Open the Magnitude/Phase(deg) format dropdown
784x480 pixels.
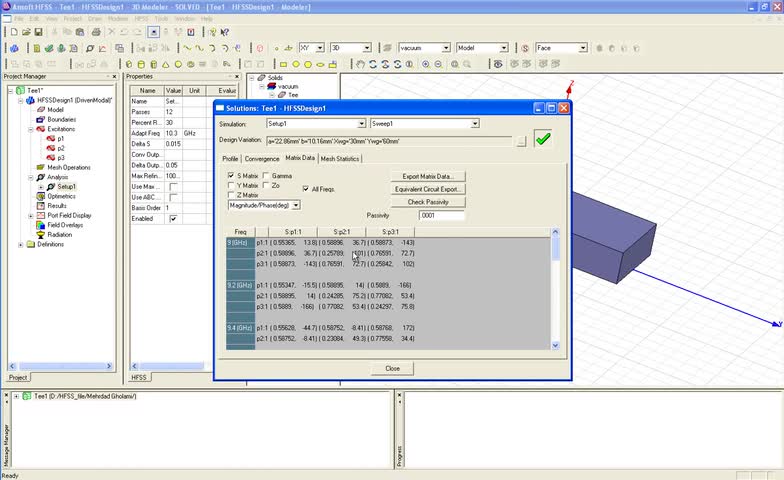pos(296,205)
